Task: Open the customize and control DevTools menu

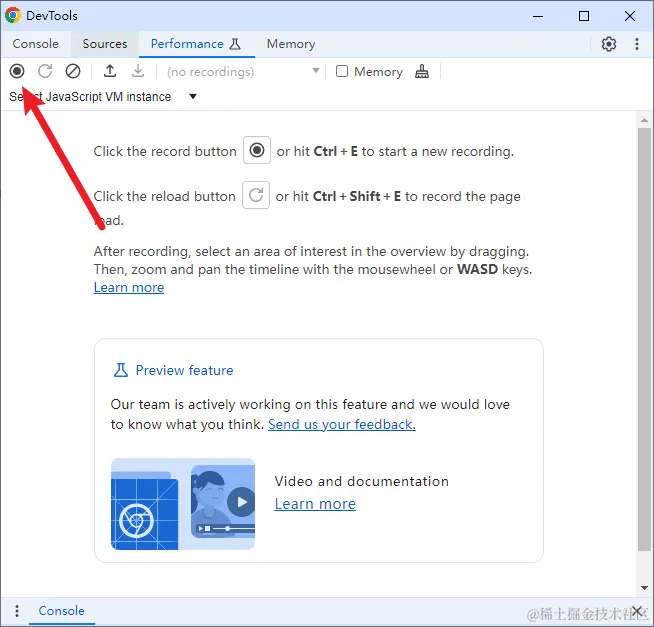Action: coord(636,44)
